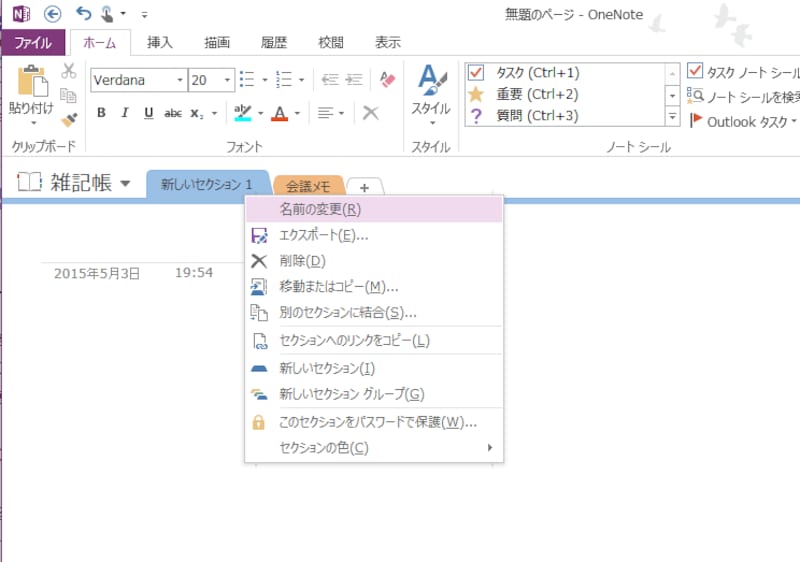
Task: Toggle Bold formatting
Action: [101, 113]
